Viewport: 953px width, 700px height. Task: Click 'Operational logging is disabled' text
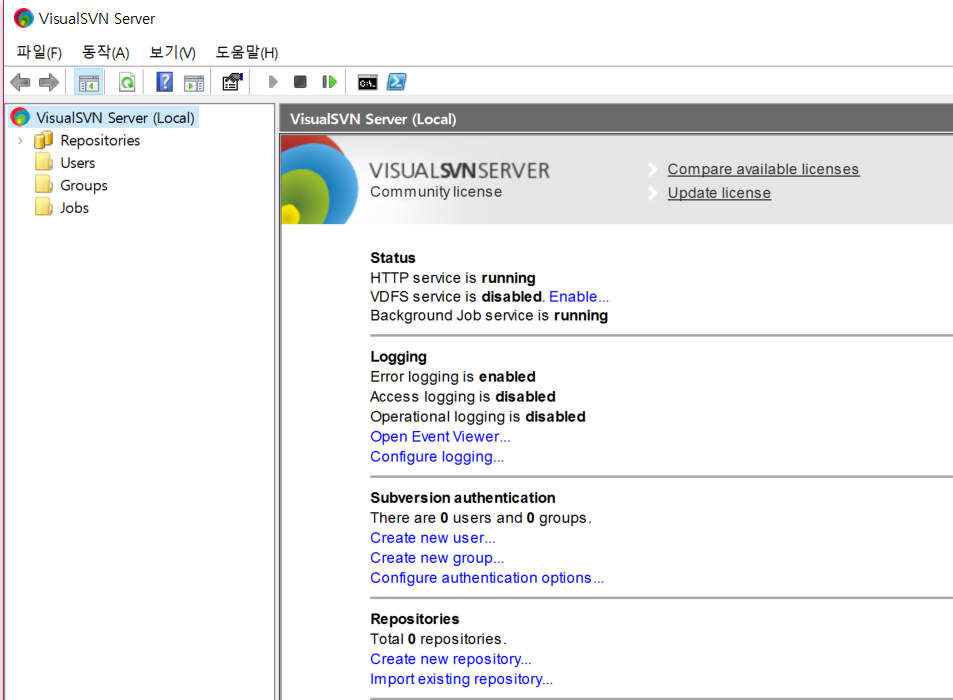click(x=478, y=417)
